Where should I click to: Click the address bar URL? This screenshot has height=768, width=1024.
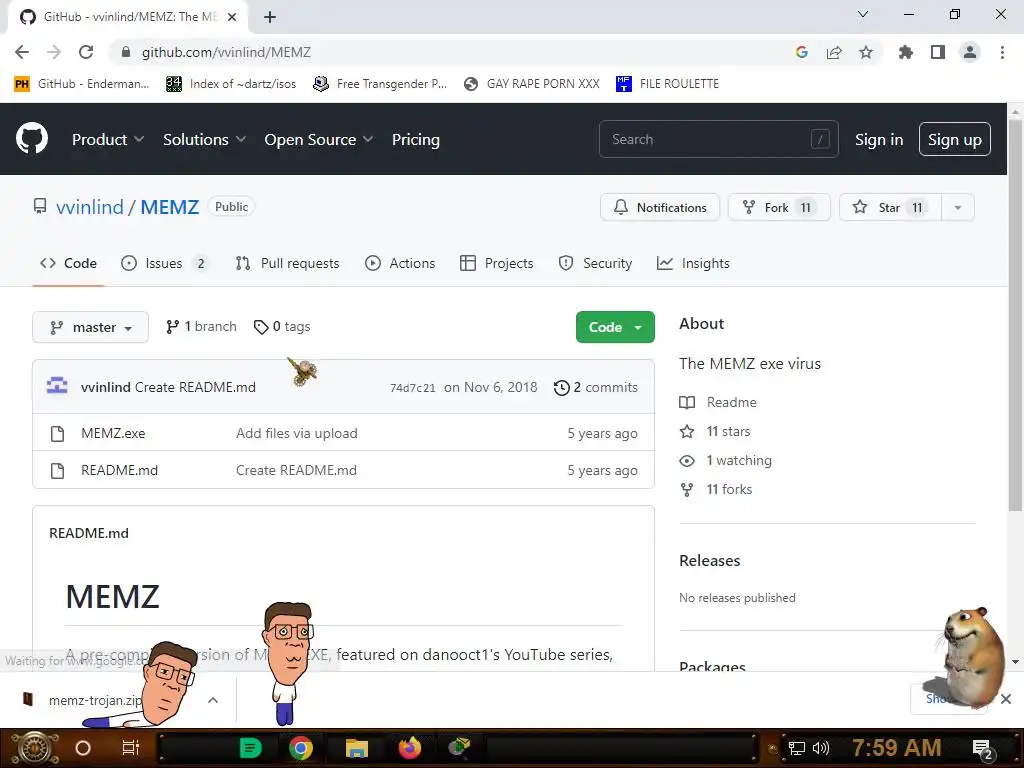tap(226, 52)
